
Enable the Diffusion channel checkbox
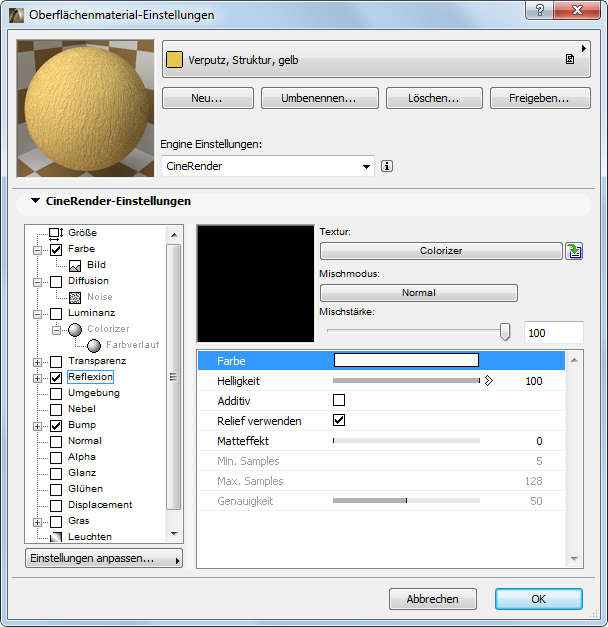coord(56,282)
